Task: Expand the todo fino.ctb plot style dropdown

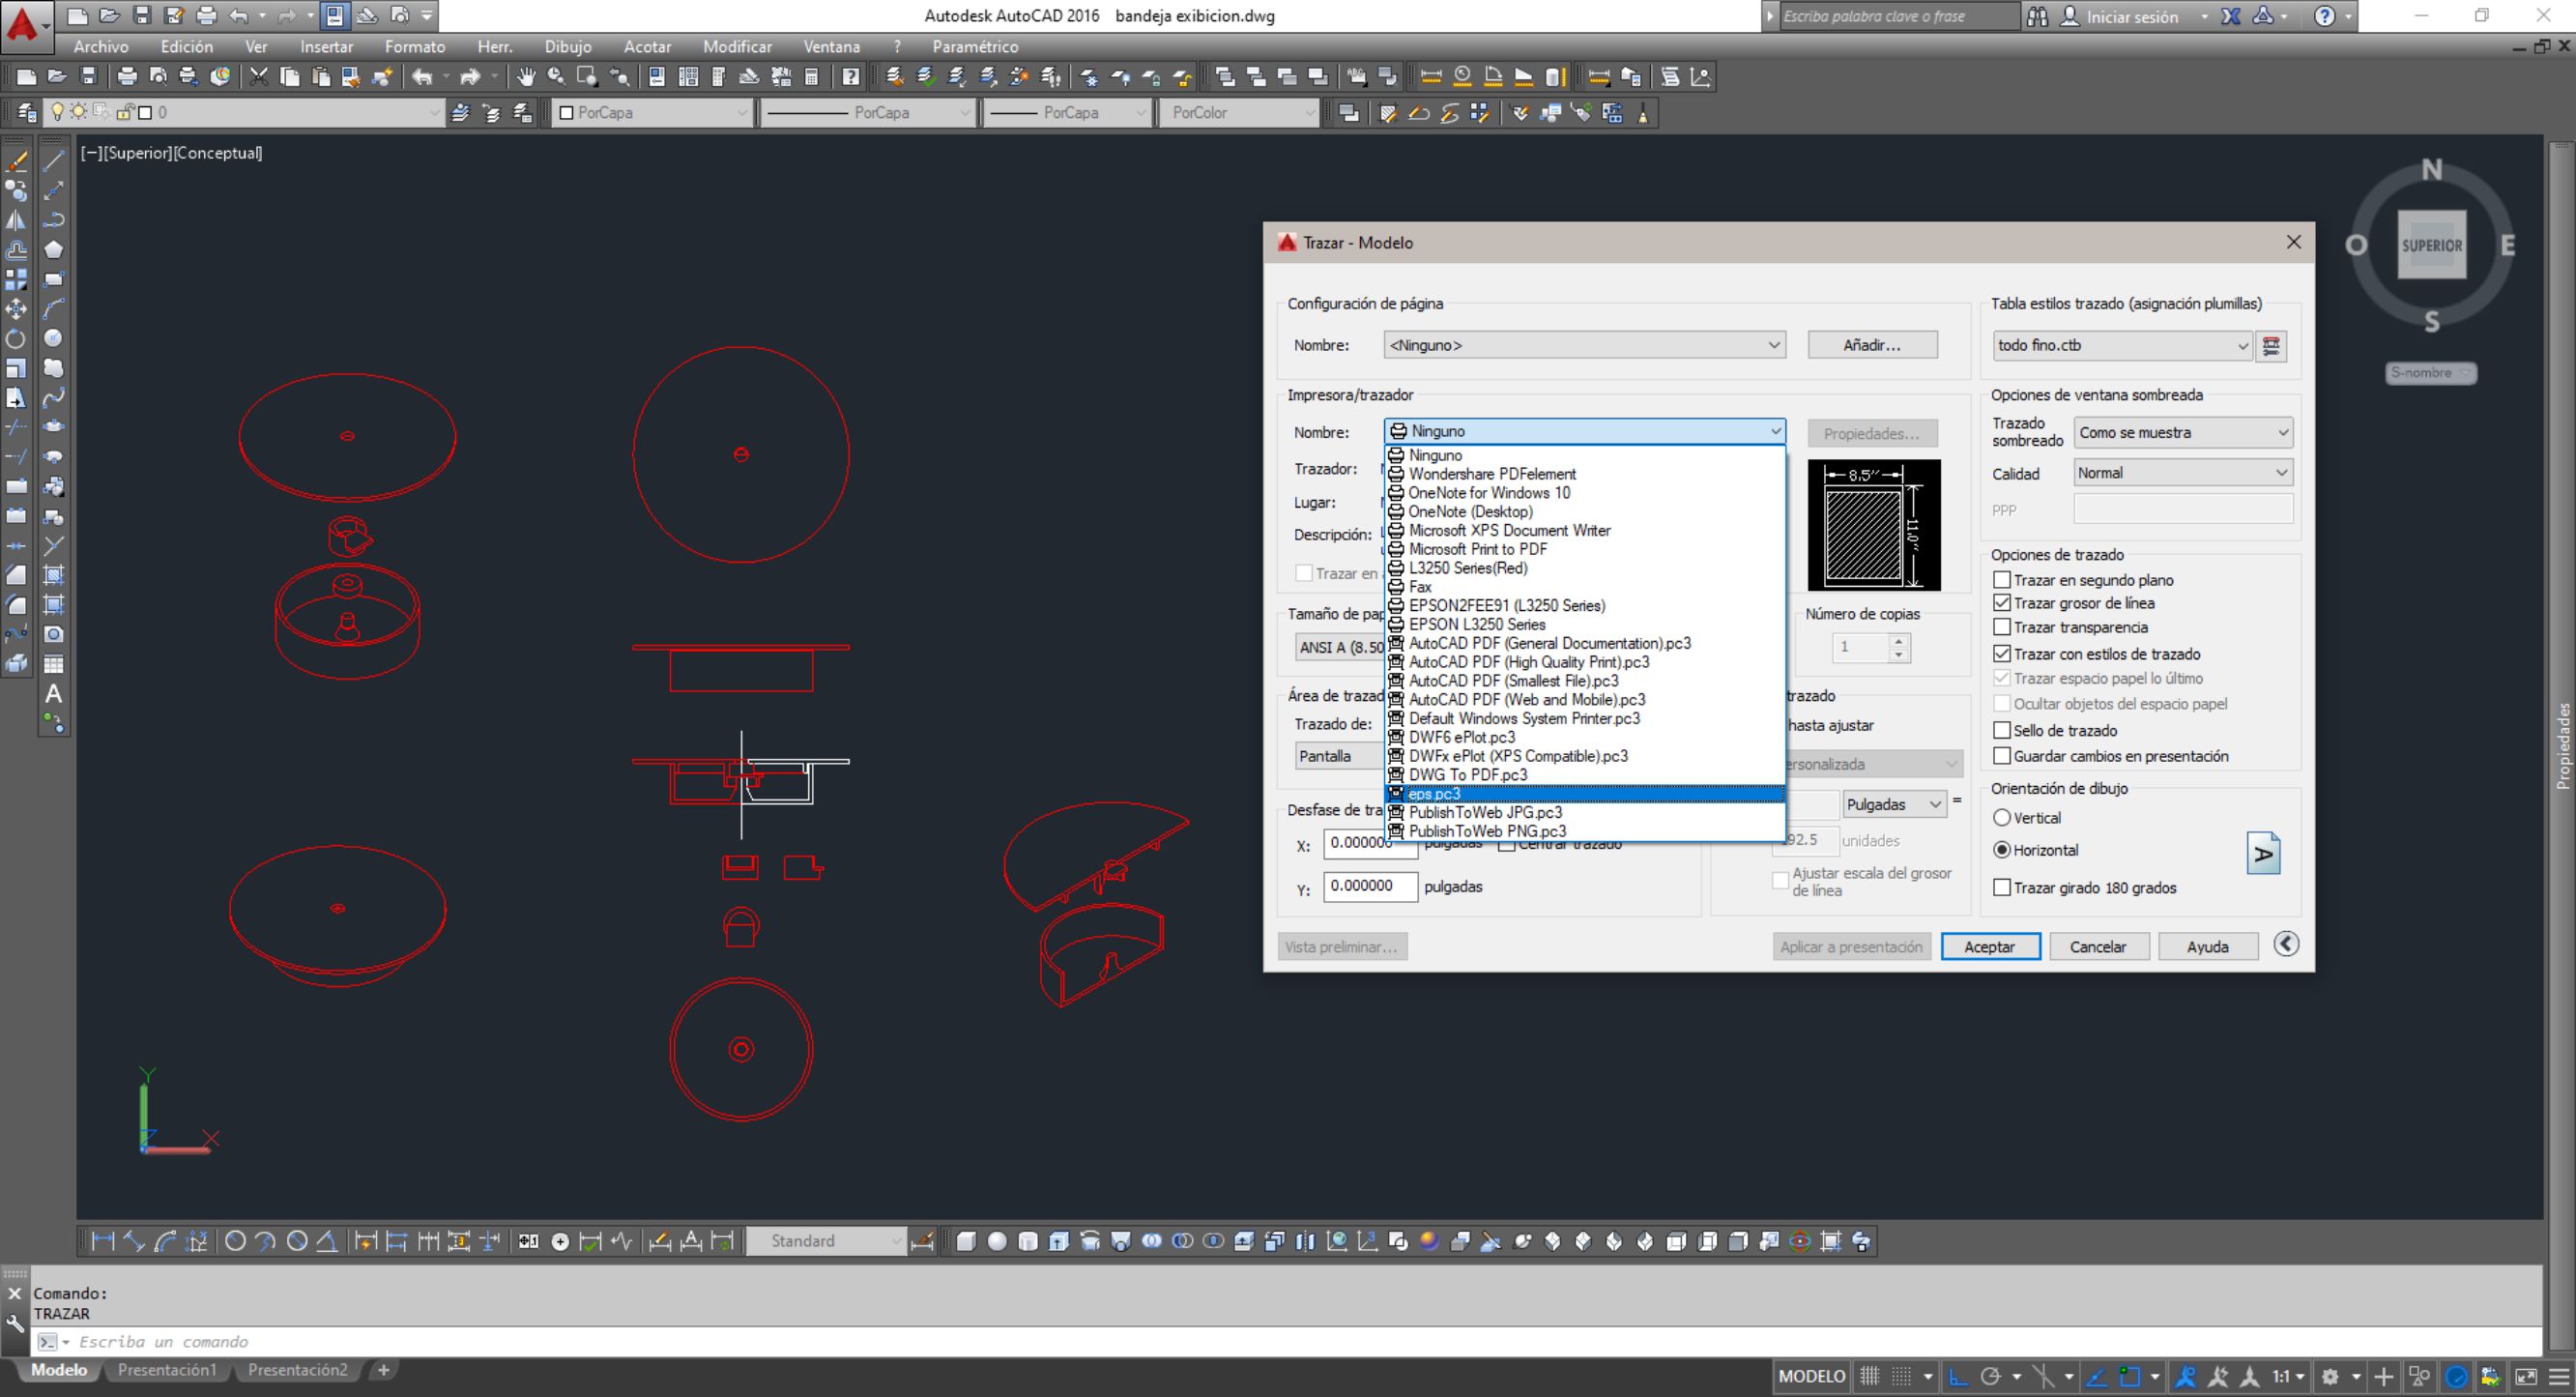Action: click(x=2120, y=346)
